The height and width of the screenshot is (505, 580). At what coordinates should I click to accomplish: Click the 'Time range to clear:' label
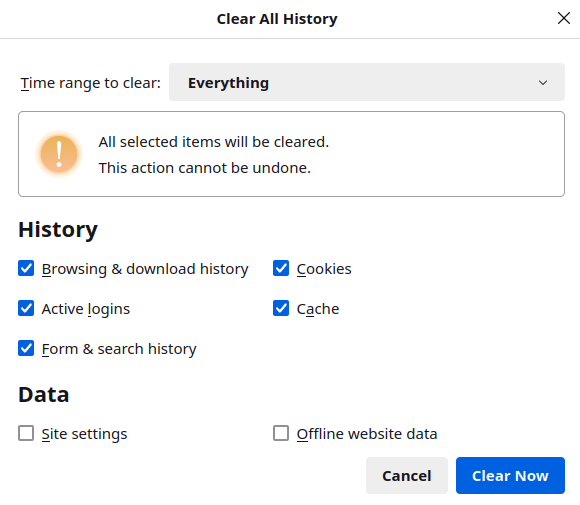(x=91, y=83)
